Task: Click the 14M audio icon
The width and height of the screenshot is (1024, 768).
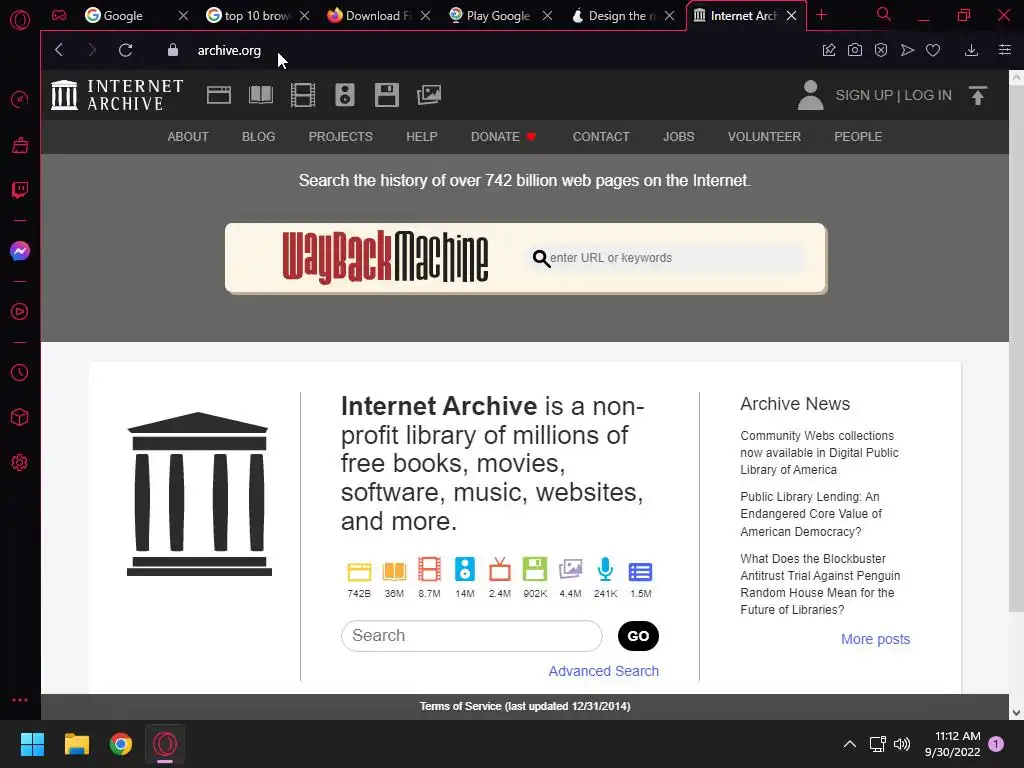Action: click(x=465, y=569)
